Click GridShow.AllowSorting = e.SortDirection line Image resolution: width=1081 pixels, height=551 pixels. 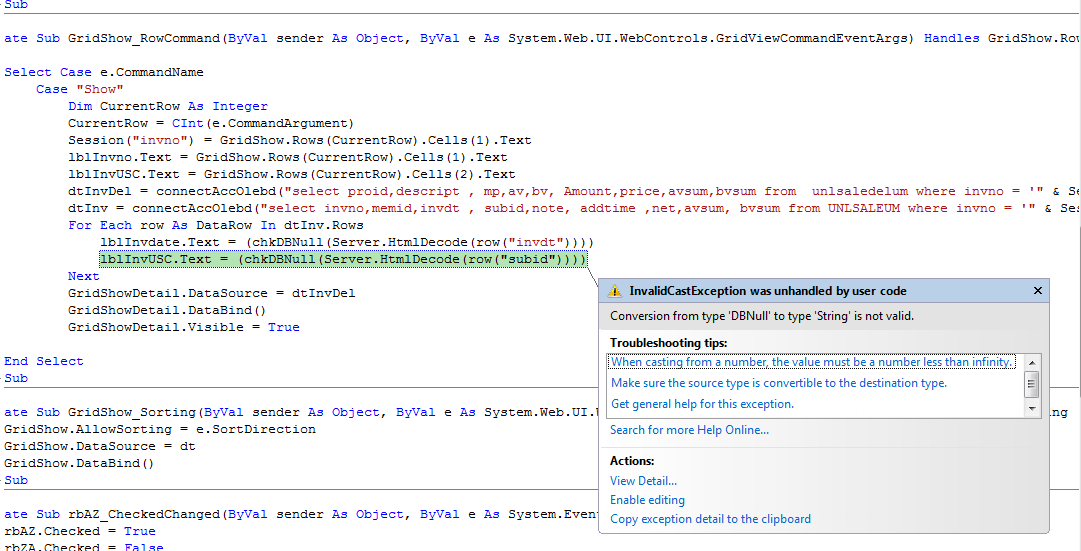160,430
